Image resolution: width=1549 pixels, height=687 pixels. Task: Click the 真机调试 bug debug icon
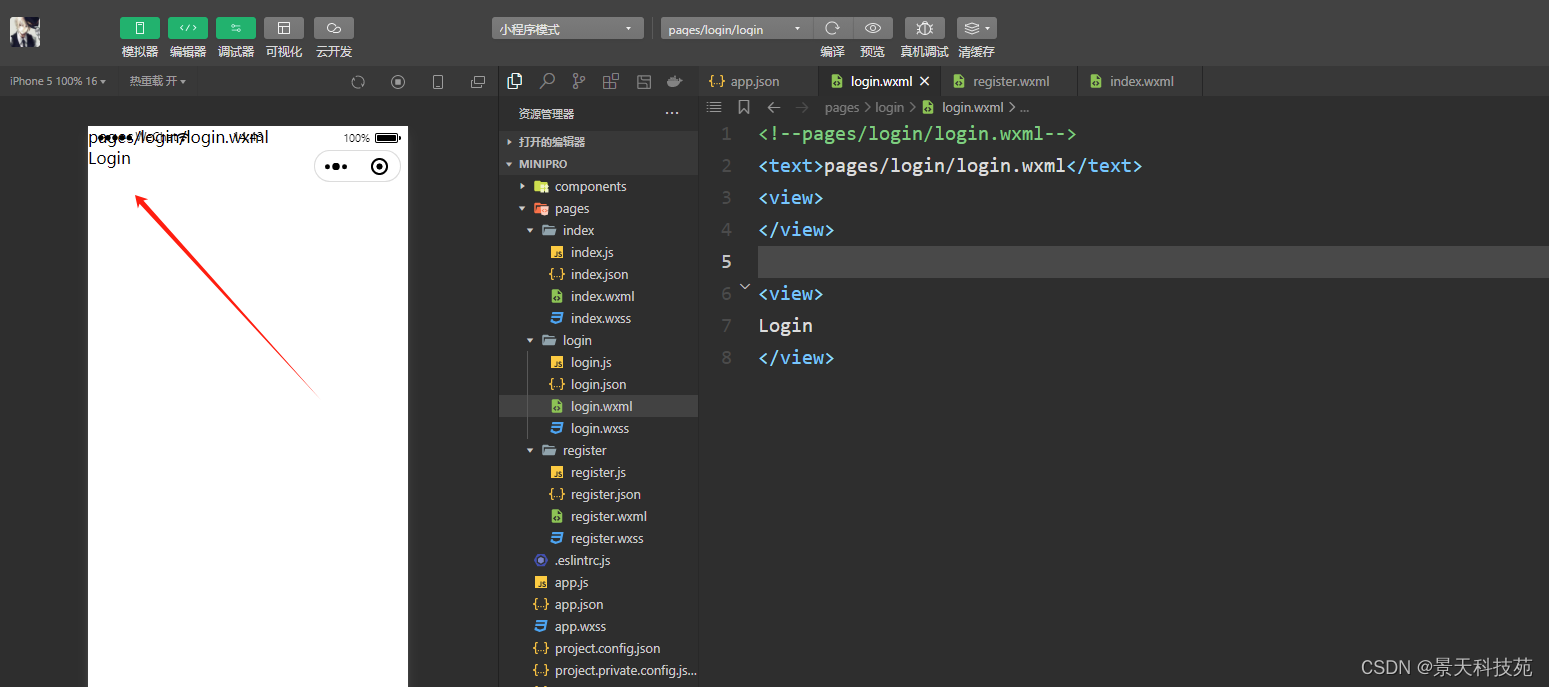click(x=925, y=28)
